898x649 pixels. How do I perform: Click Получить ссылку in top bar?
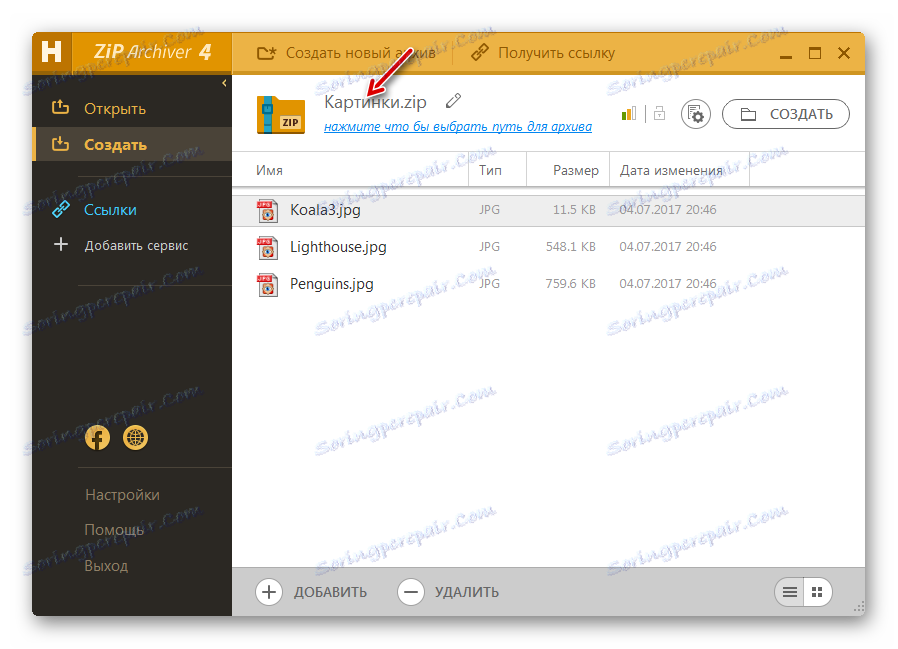point(542,53)
